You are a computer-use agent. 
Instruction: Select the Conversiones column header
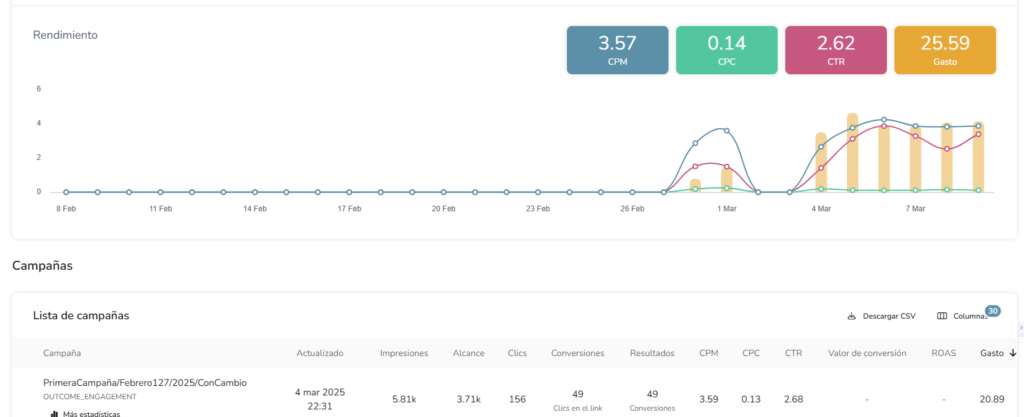(577, 353)
